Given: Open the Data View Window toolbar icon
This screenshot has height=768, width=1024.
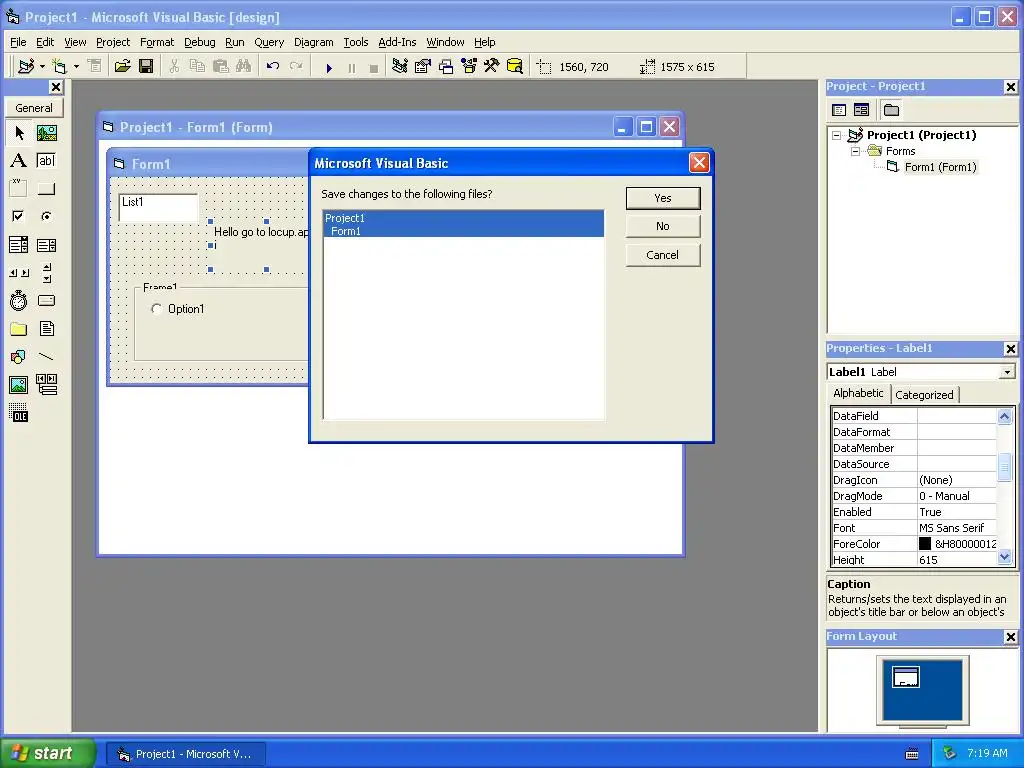Looking at the screenshot, I should click(x=515, y=67).
